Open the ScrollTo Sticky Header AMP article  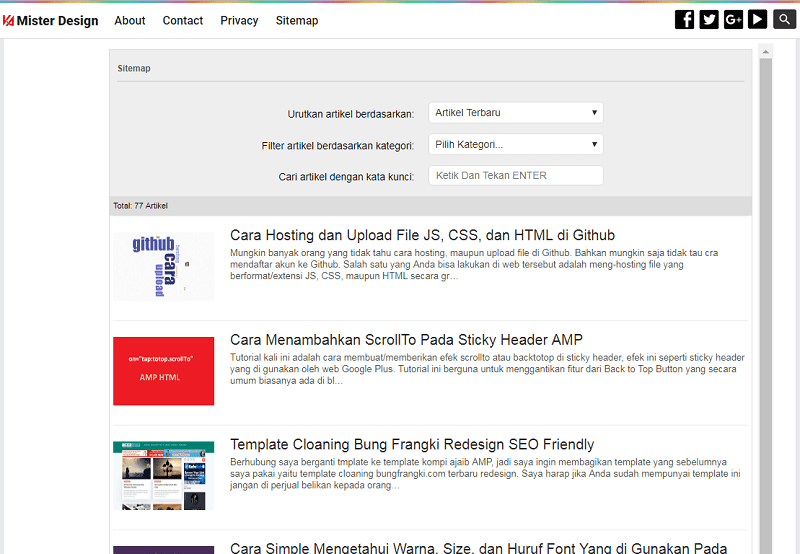tap(406, 340)
